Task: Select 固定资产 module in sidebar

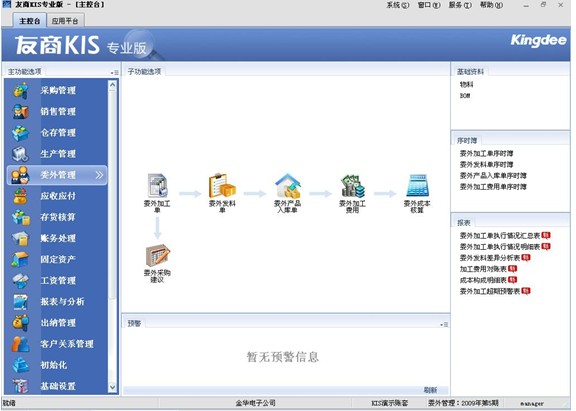Action: pyautogui.click(x=57, y=259)
